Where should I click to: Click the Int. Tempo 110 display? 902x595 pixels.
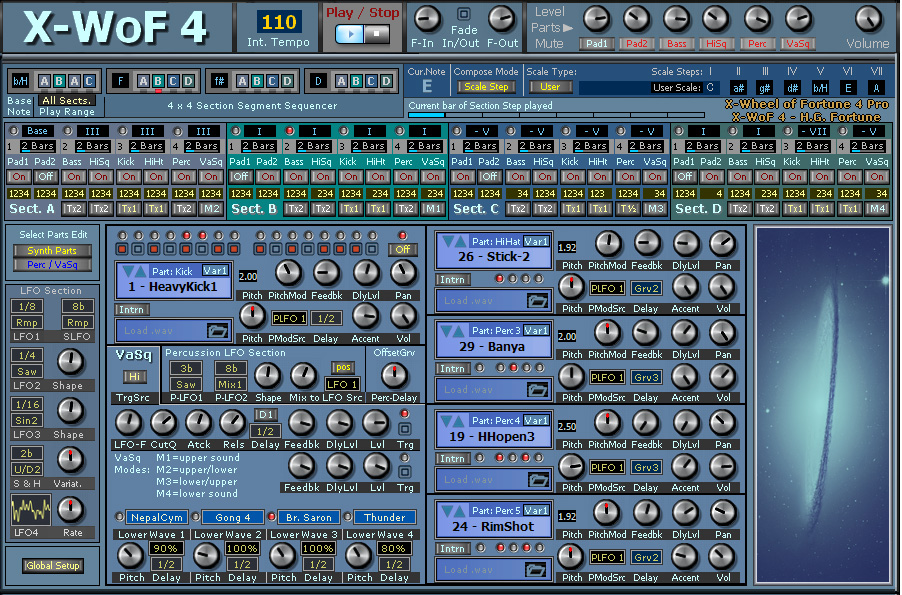[x=278, y=22]
